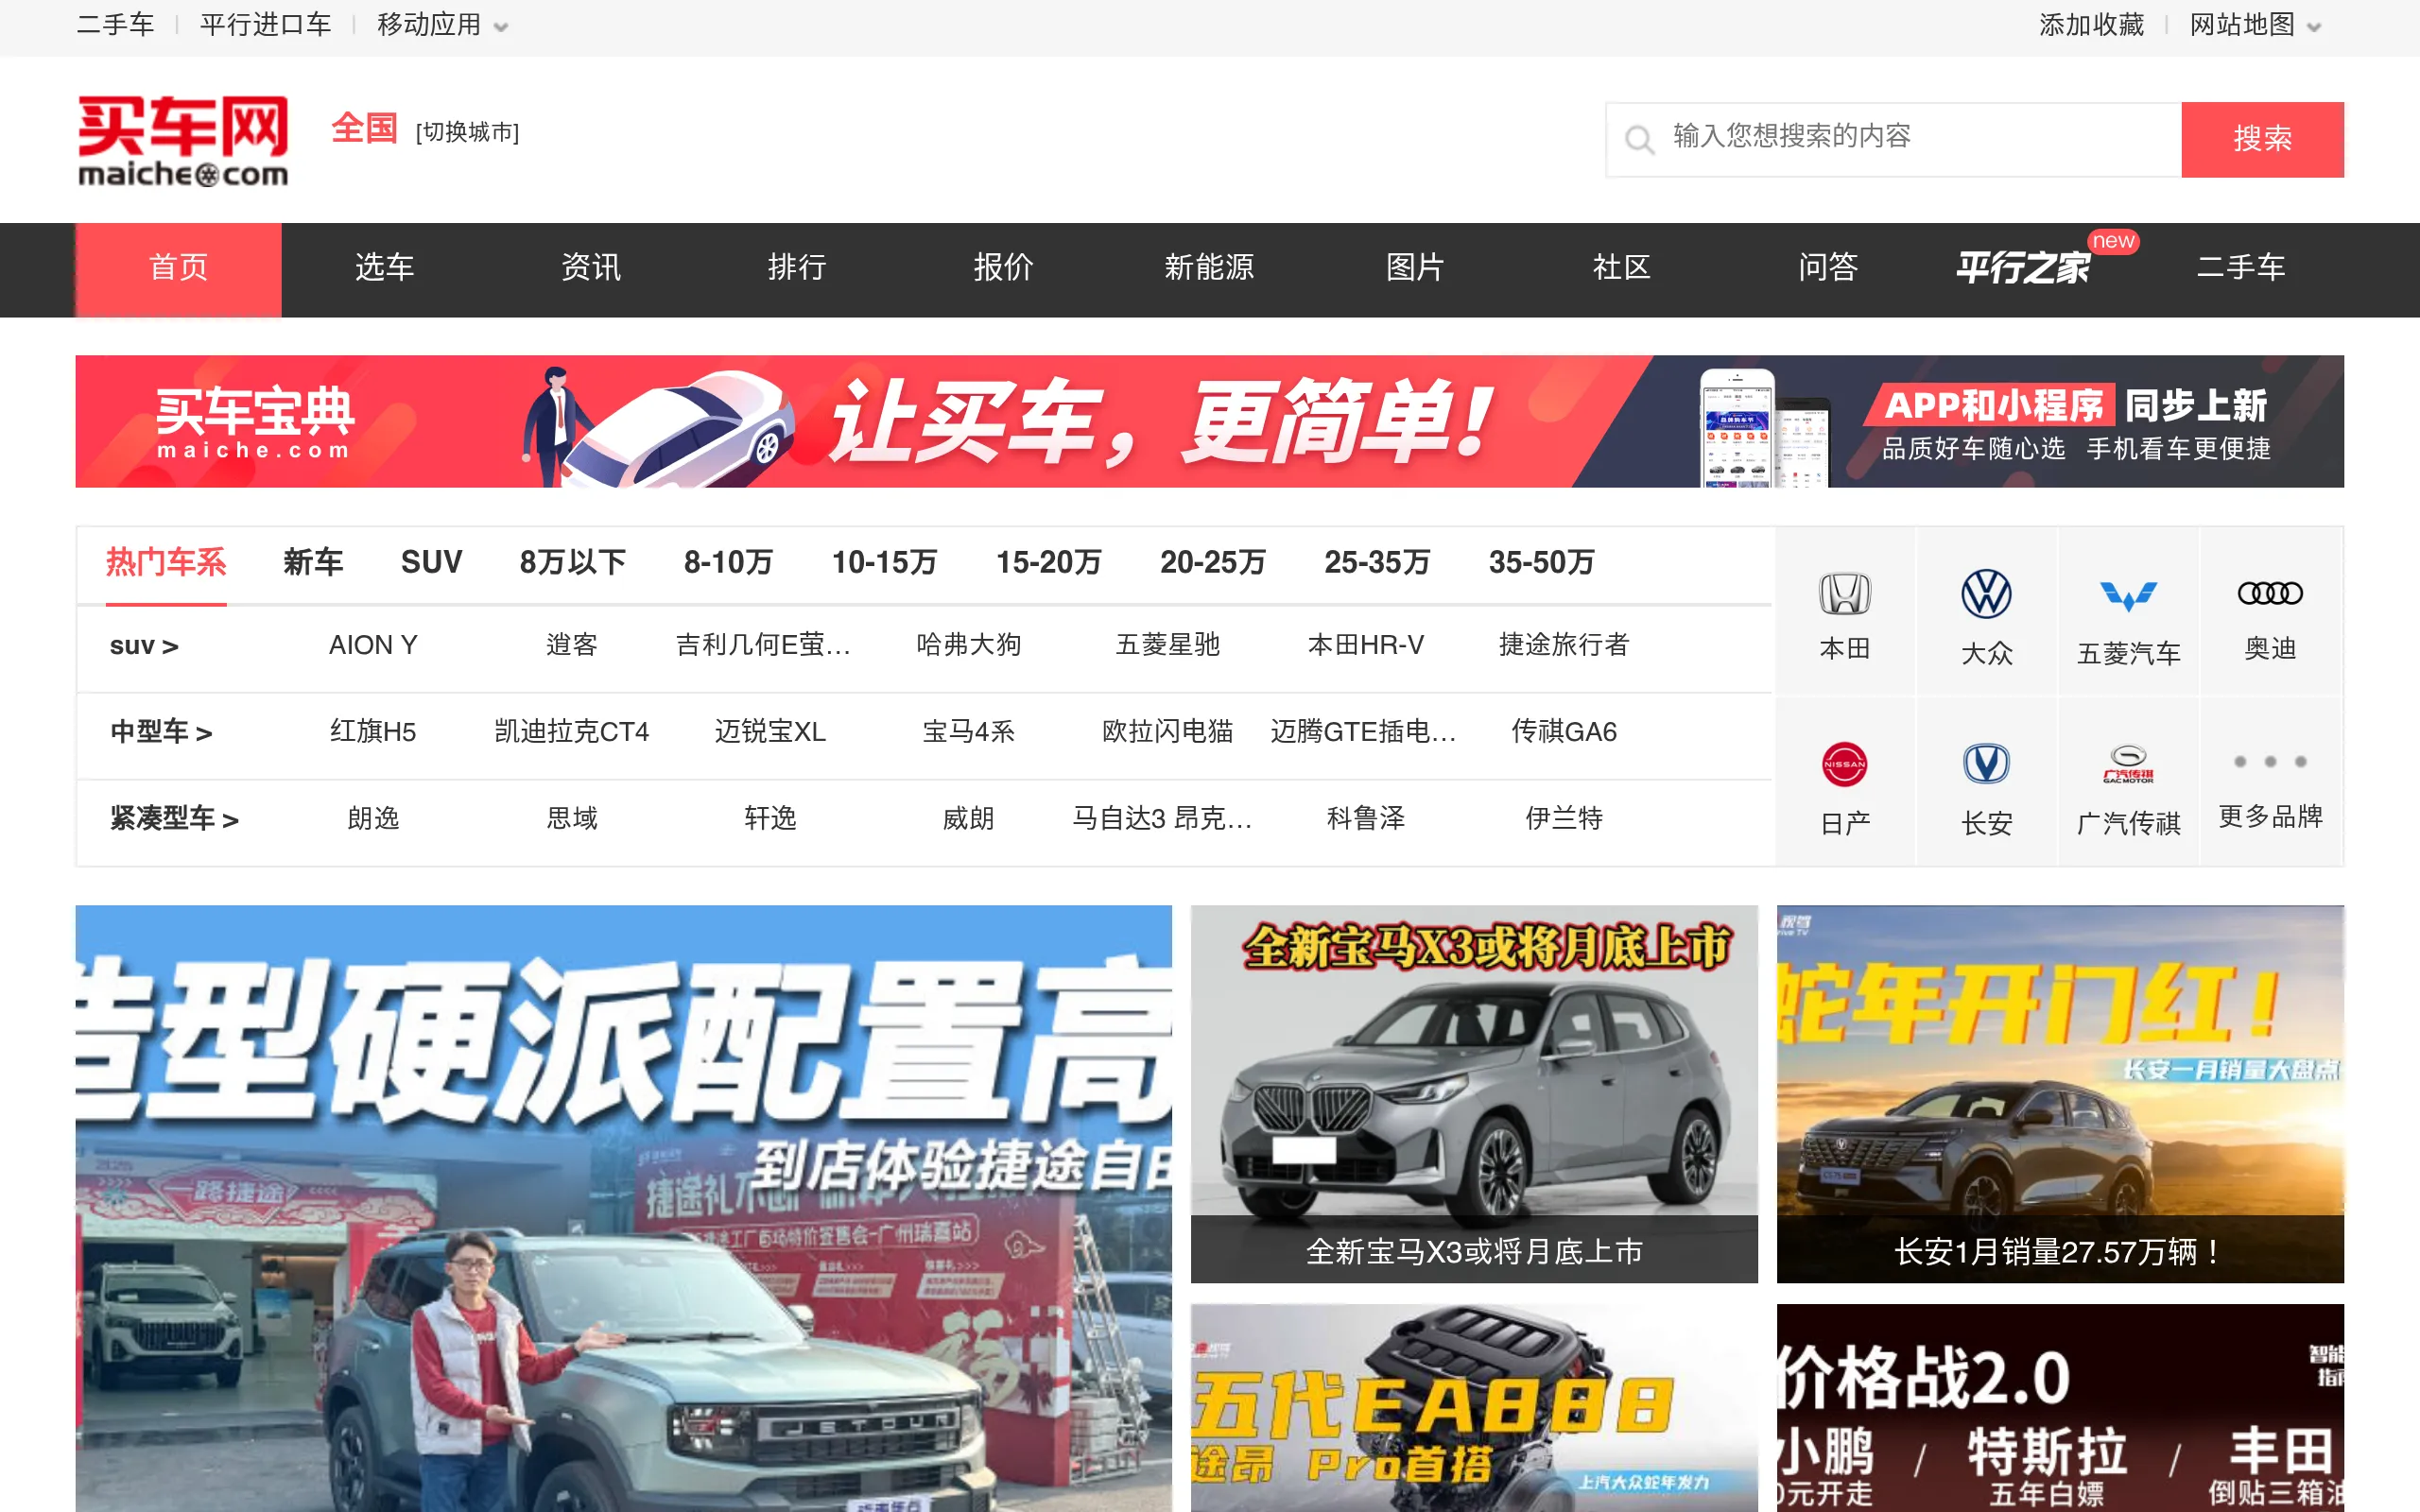The image size is (2420, 1512).
Task: Click the 买车网 maiche.com logo
Action: coord(183,140)
